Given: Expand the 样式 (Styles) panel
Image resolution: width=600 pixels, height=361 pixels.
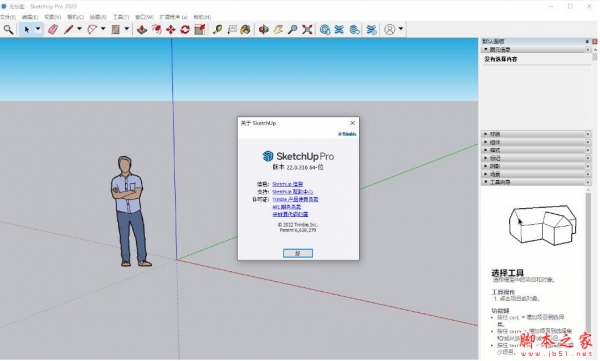Looking at the screenshot, I should point(536,150).
